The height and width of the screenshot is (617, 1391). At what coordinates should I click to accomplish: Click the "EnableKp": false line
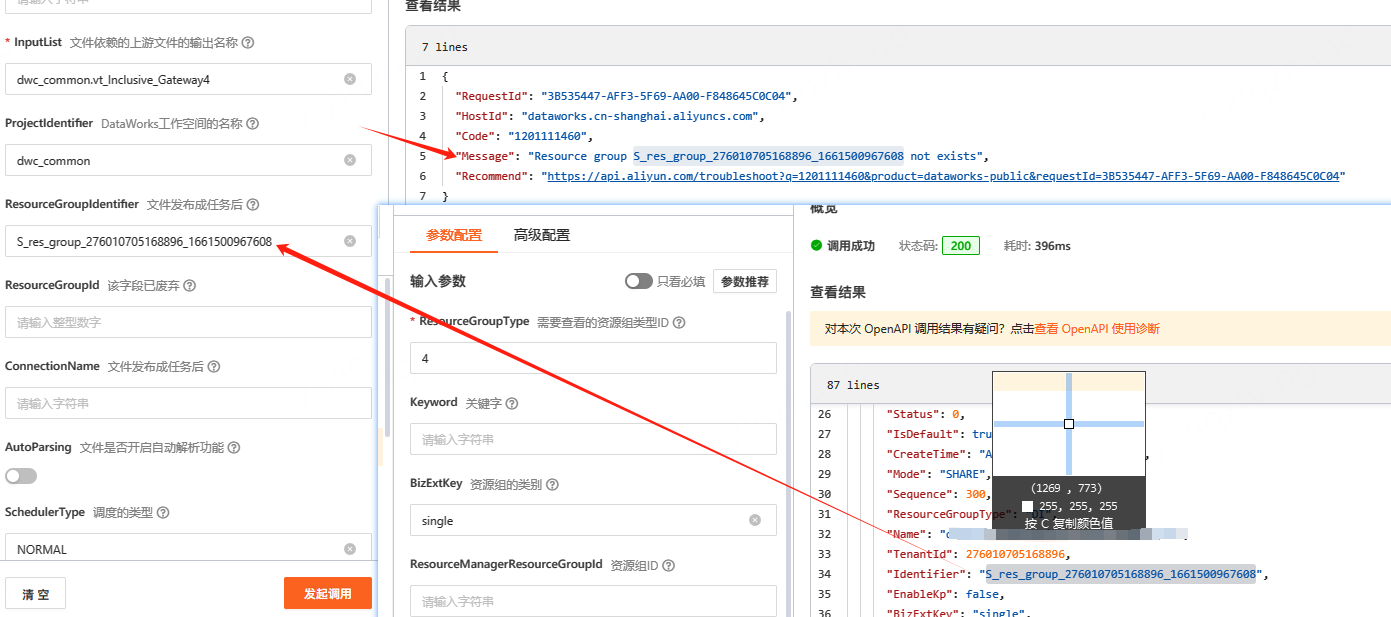point(945,594)
